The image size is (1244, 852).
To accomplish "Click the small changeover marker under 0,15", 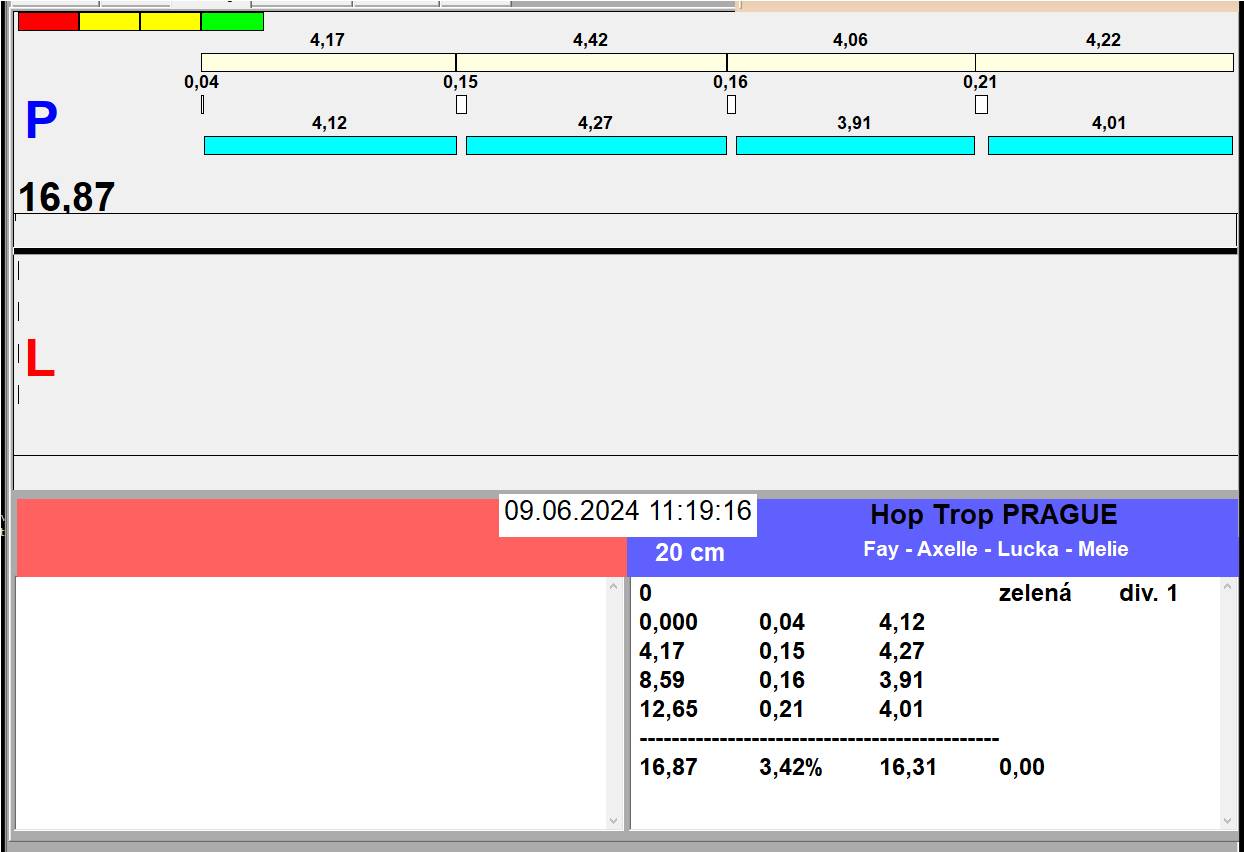I will pyautogui.click(x=461, y=104).
